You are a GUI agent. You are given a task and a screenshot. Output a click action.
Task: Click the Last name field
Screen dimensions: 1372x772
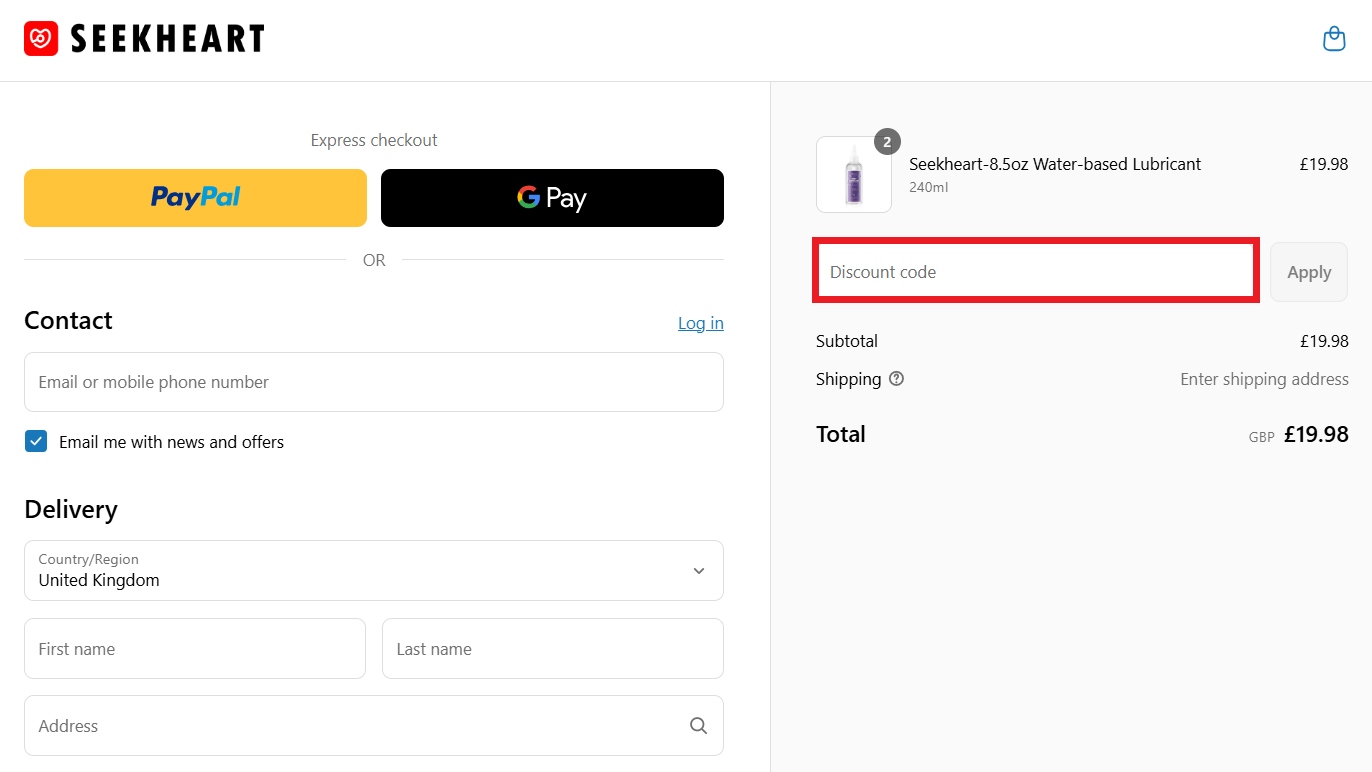click(x=553, y=649)
